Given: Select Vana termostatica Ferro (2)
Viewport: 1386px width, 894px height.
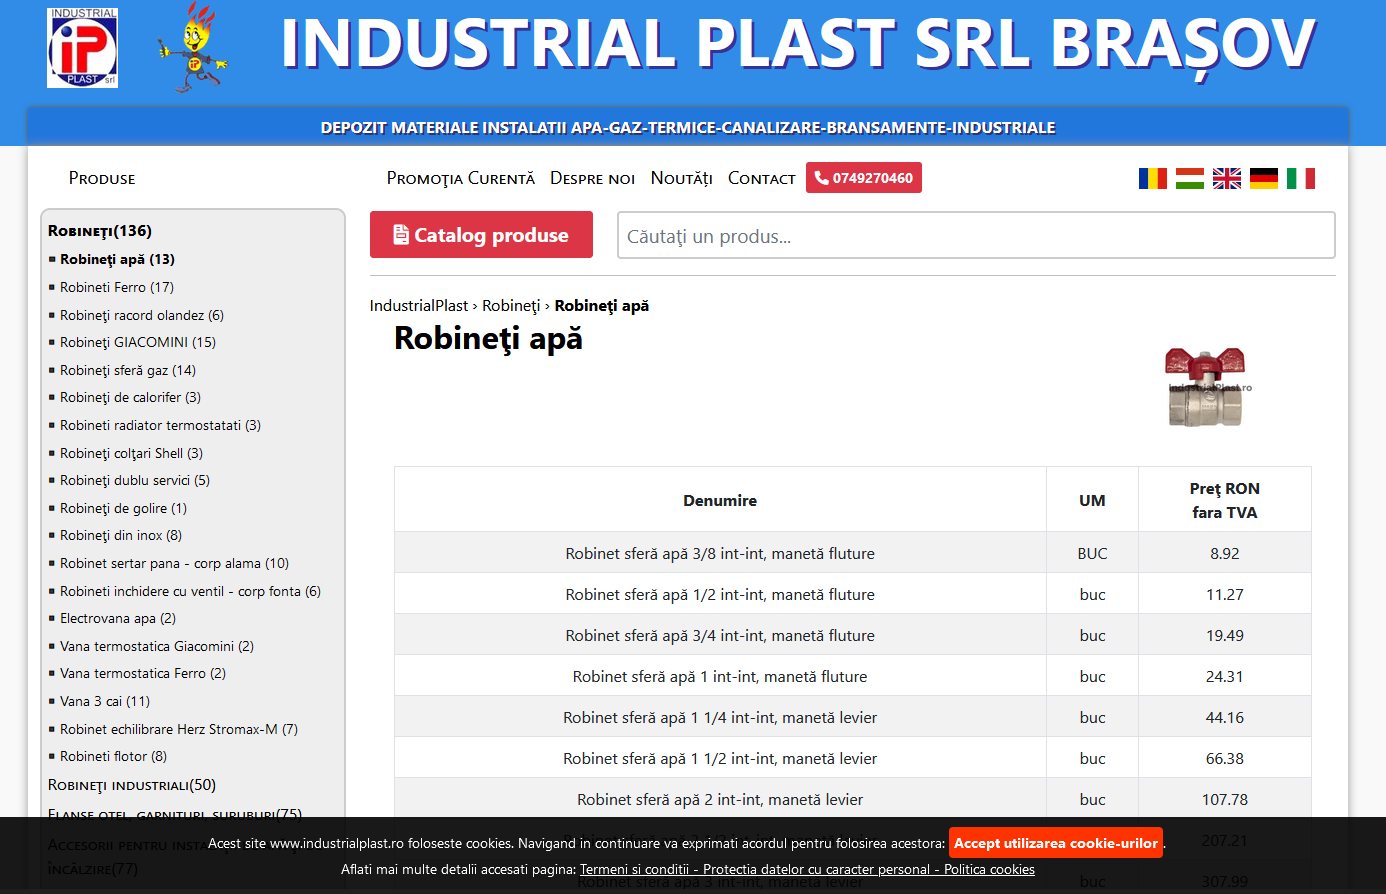Looking at the screenshot, I should 143,673.
